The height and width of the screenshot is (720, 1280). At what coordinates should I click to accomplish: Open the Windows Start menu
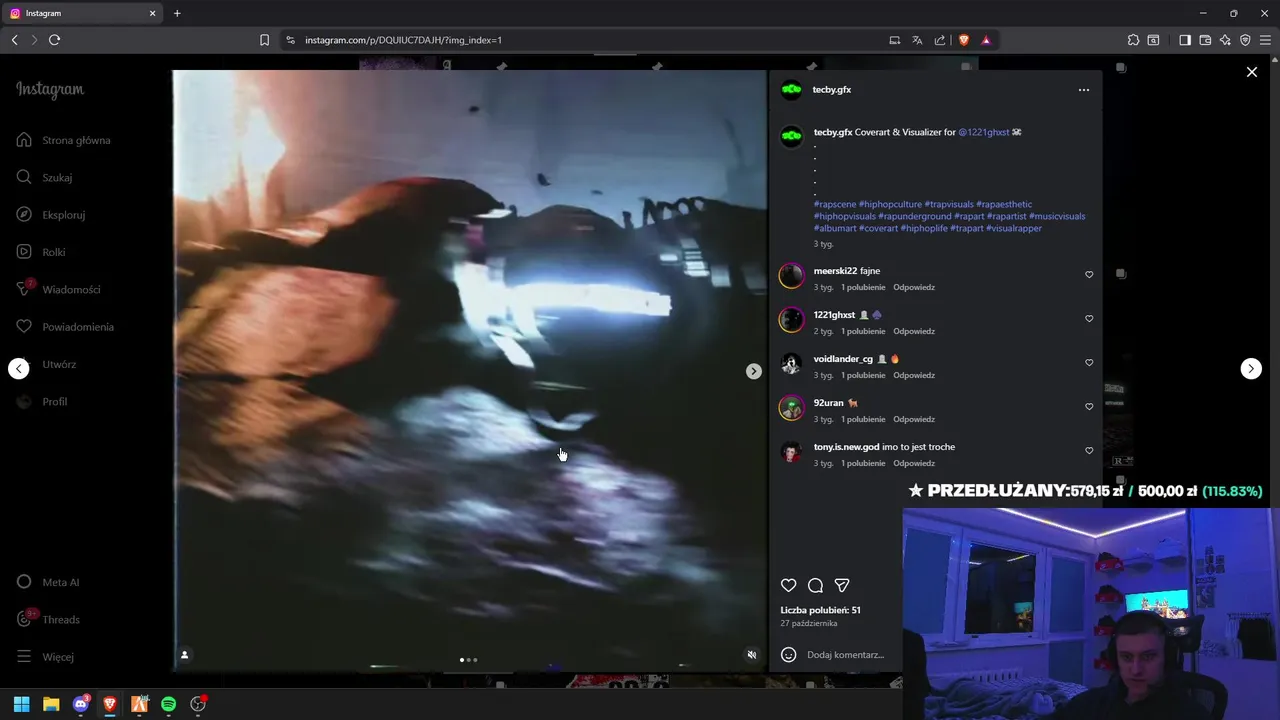click(21, 704)
